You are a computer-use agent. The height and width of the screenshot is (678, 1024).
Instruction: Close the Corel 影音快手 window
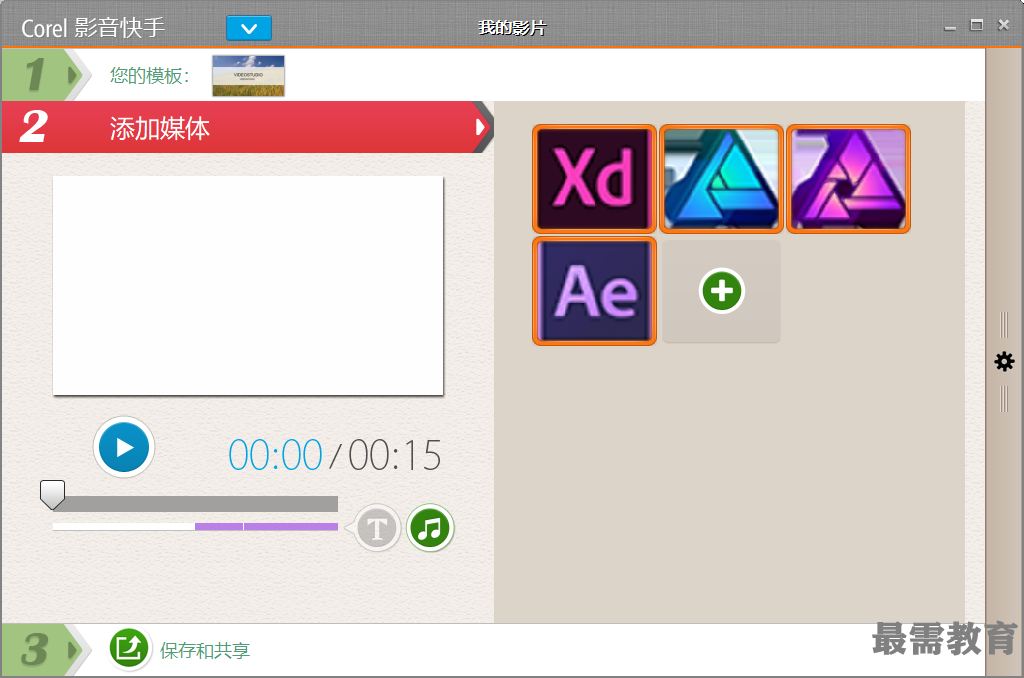[1004, 25]
